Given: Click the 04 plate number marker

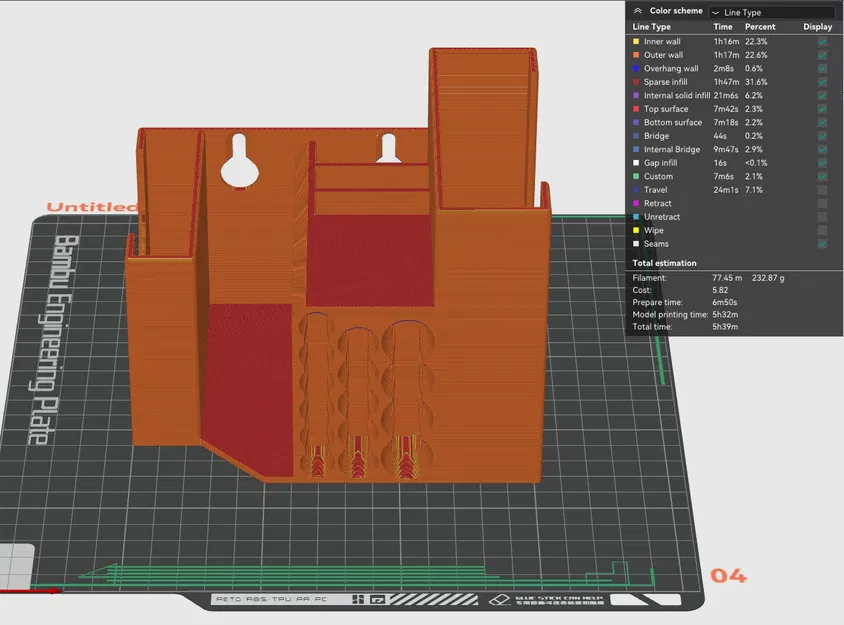Looking at the screenshot, I should coord(728,575).
